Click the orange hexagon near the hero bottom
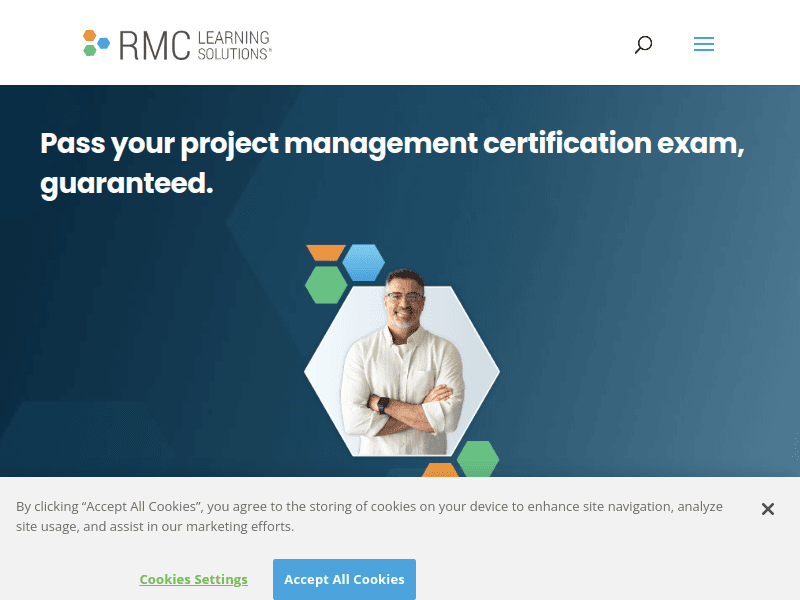The height and width of the screenshot is (600, 800). click(x=441, y=473)
